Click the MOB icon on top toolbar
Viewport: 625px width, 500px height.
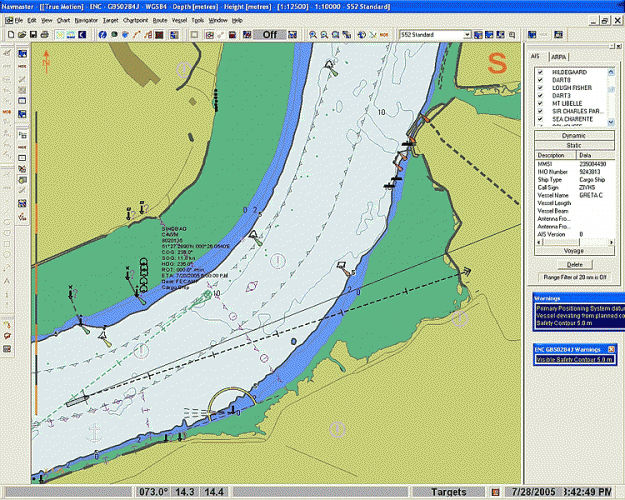384,34
